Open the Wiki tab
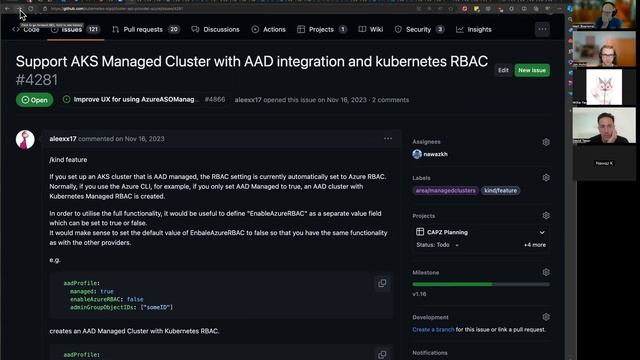The height and width of the screenshot is (360, 640). pos(371,29)
